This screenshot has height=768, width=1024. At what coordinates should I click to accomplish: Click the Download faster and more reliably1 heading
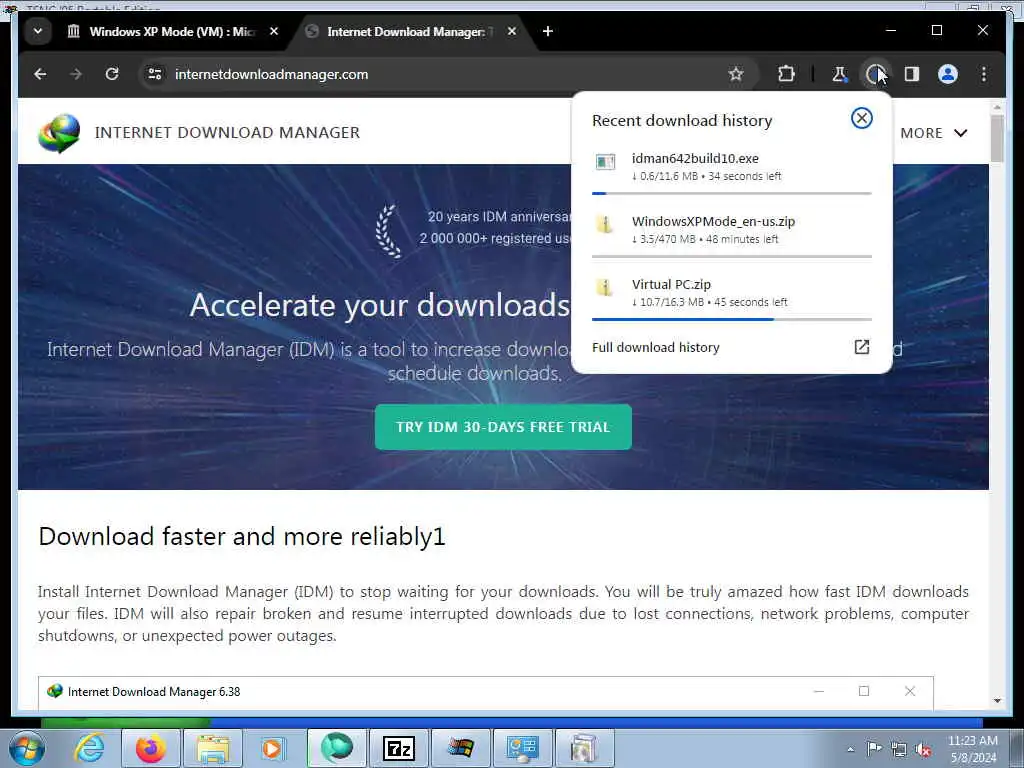click(242, 536)
